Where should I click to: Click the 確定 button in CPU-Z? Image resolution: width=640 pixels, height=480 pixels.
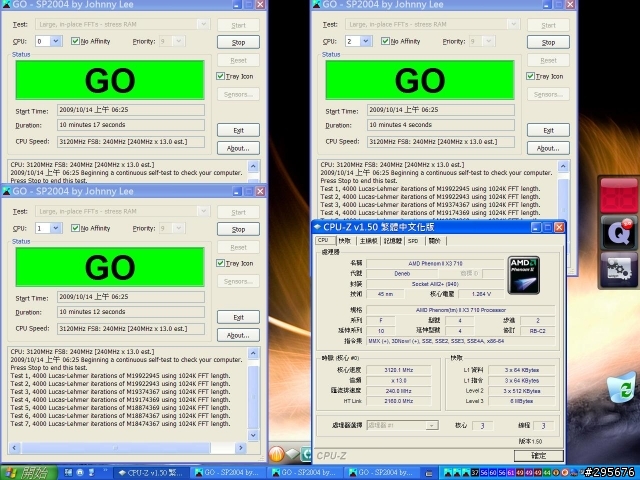(x=539, y=456)
